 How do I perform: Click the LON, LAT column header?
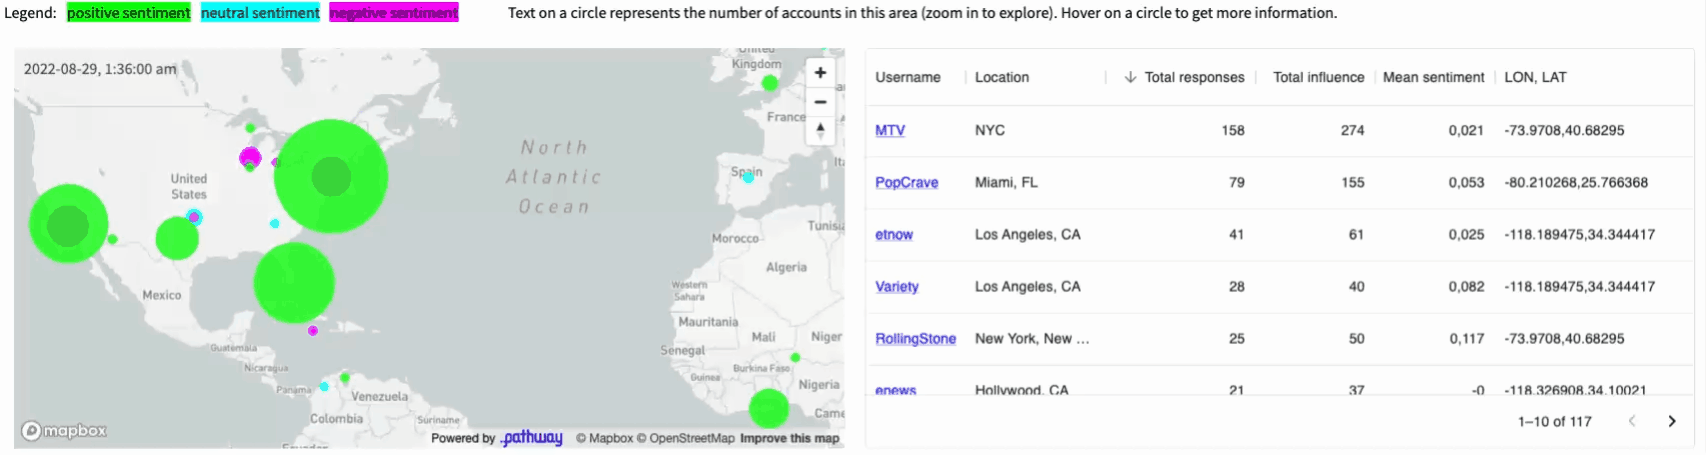click(x=1535, y=77)
